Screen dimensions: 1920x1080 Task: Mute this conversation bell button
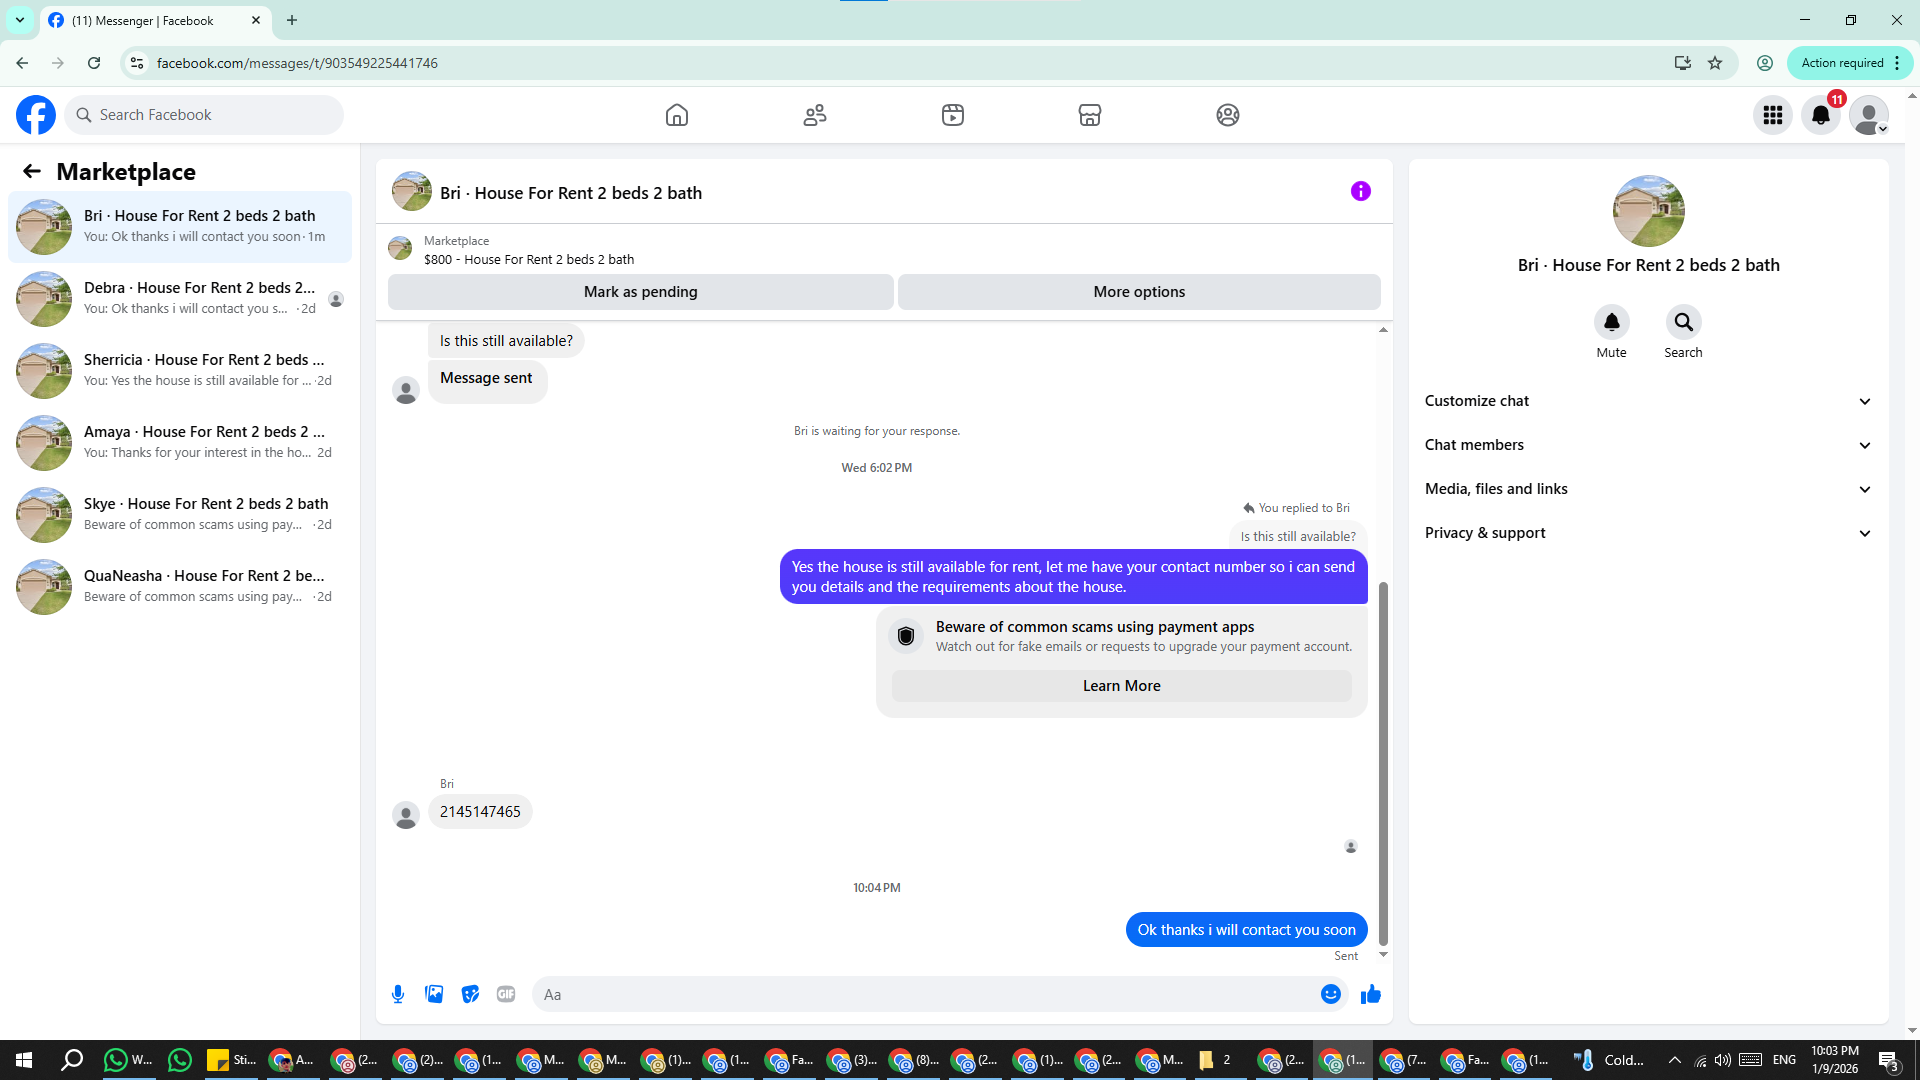(1611, 322)
